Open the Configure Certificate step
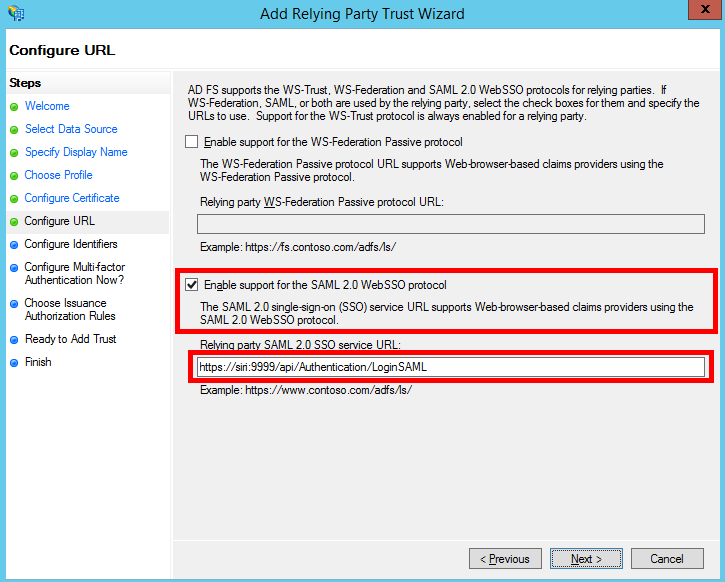Screen dimensions: 725x582 72,198
